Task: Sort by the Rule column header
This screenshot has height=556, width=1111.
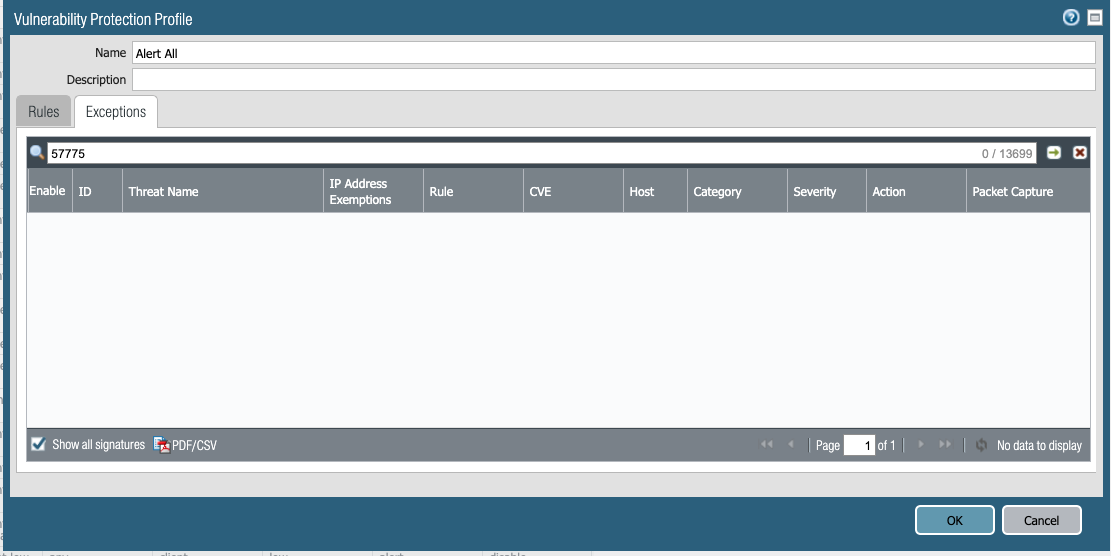Action: click(473, 191)
